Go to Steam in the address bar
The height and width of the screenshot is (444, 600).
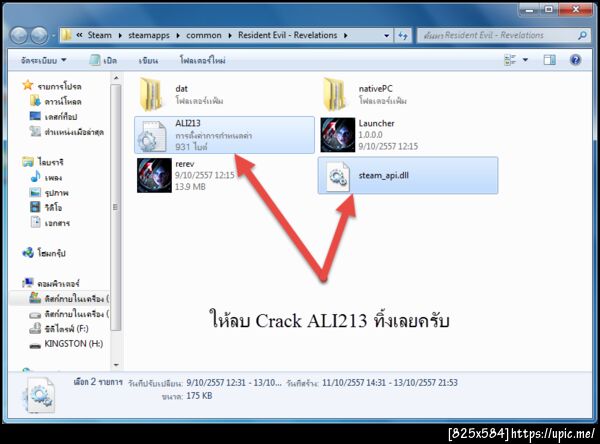(x=99, y=35)
